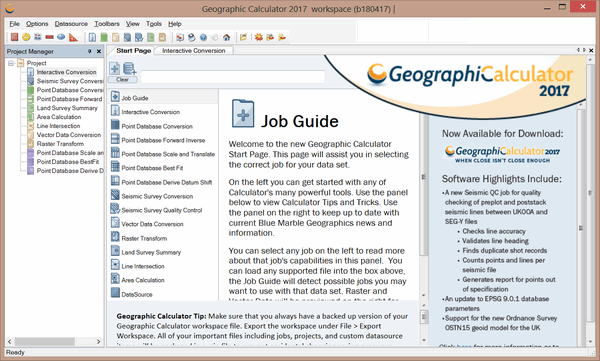Click the red triangle ruler toolbar icon
Viewport: 600px width, 361px height.
73,37
